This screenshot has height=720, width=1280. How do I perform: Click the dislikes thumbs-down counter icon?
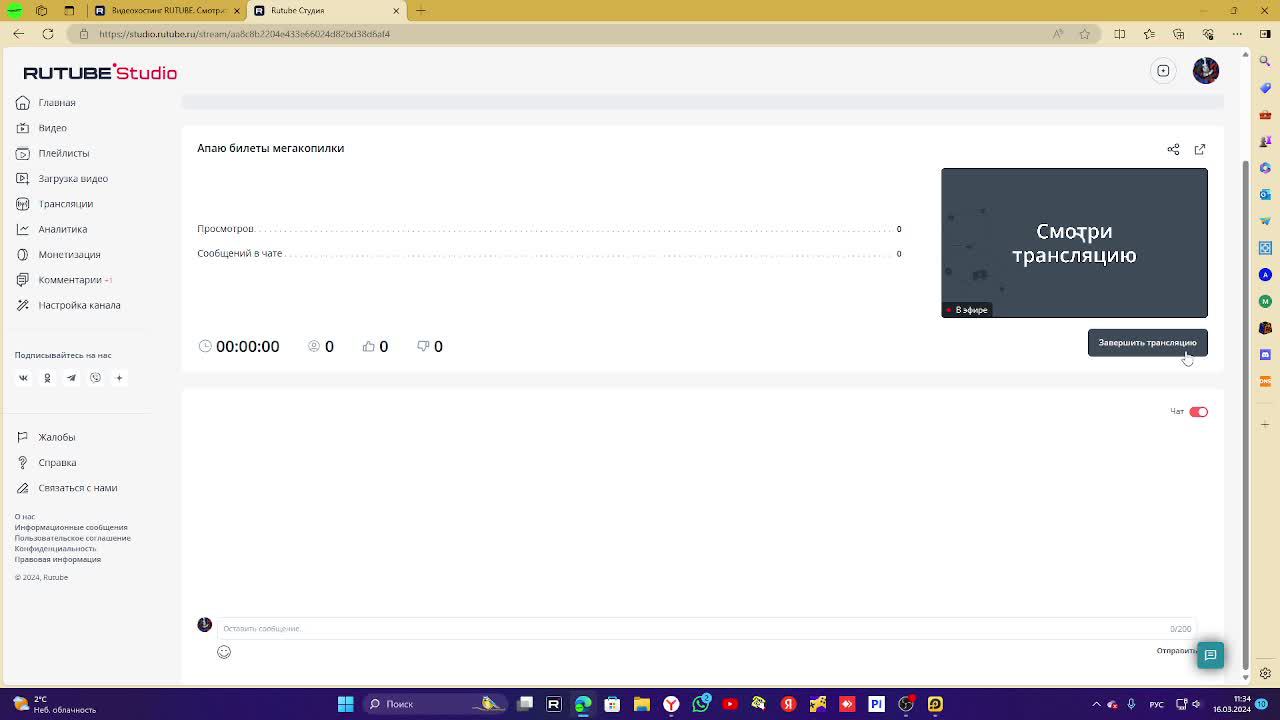tap(423, 346)
